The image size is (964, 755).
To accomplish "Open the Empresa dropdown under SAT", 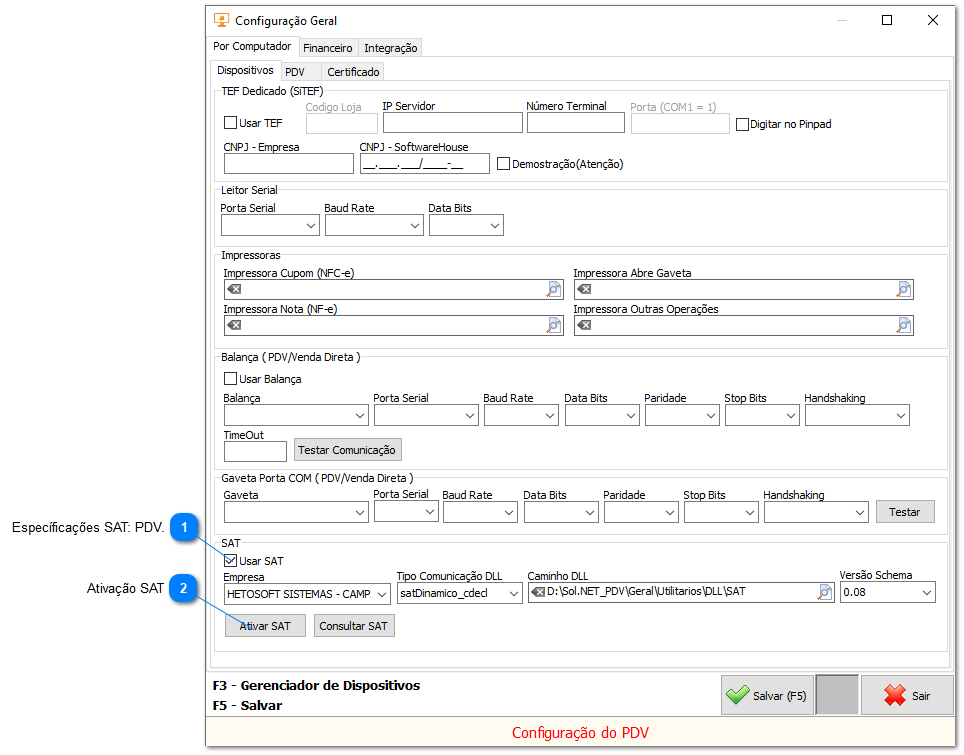I will 381,592.
